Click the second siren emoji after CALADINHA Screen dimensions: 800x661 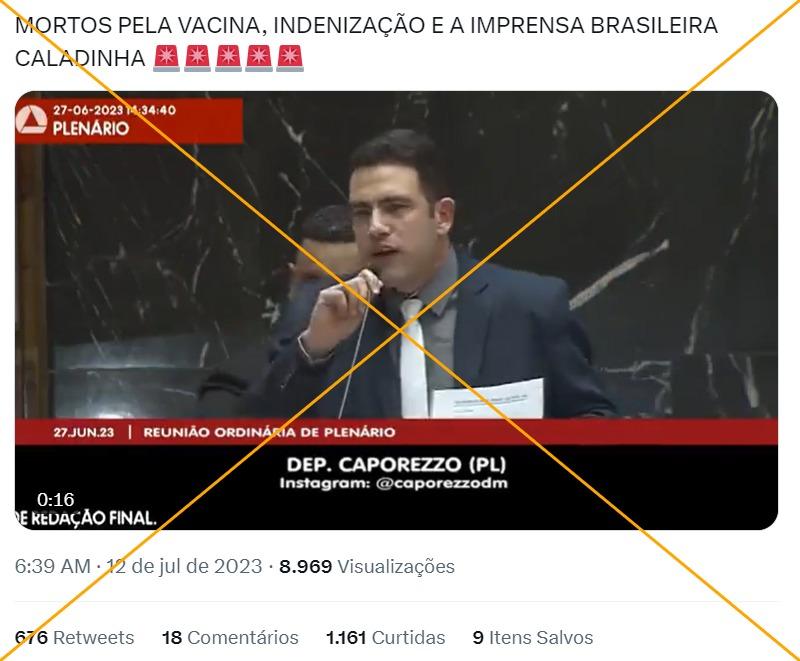click(x=197, y=58)
